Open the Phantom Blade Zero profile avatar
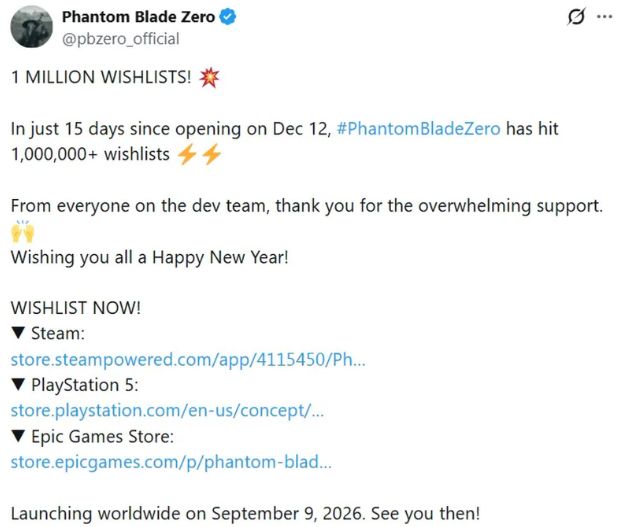The width and height of the screenshot is (624, 527). click(x=31, y=27)
